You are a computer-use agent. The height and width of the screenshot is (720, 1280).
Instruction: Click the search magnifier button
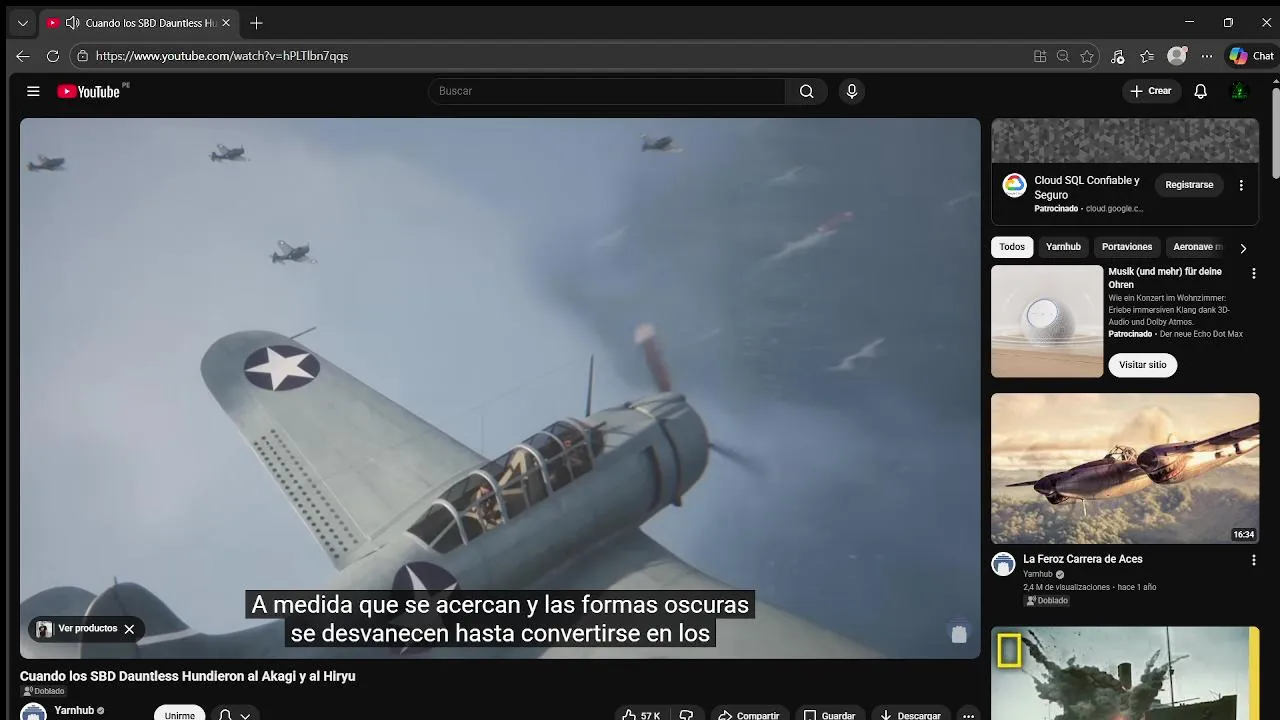tap(807, 91)
